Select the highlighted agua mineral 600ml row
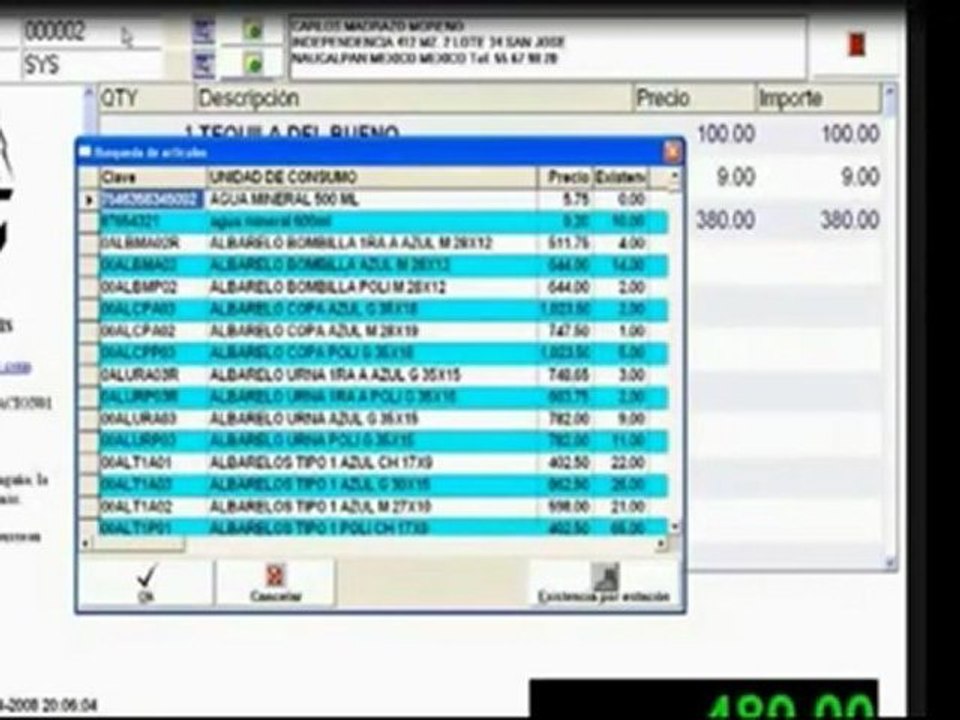 [383, 222]
